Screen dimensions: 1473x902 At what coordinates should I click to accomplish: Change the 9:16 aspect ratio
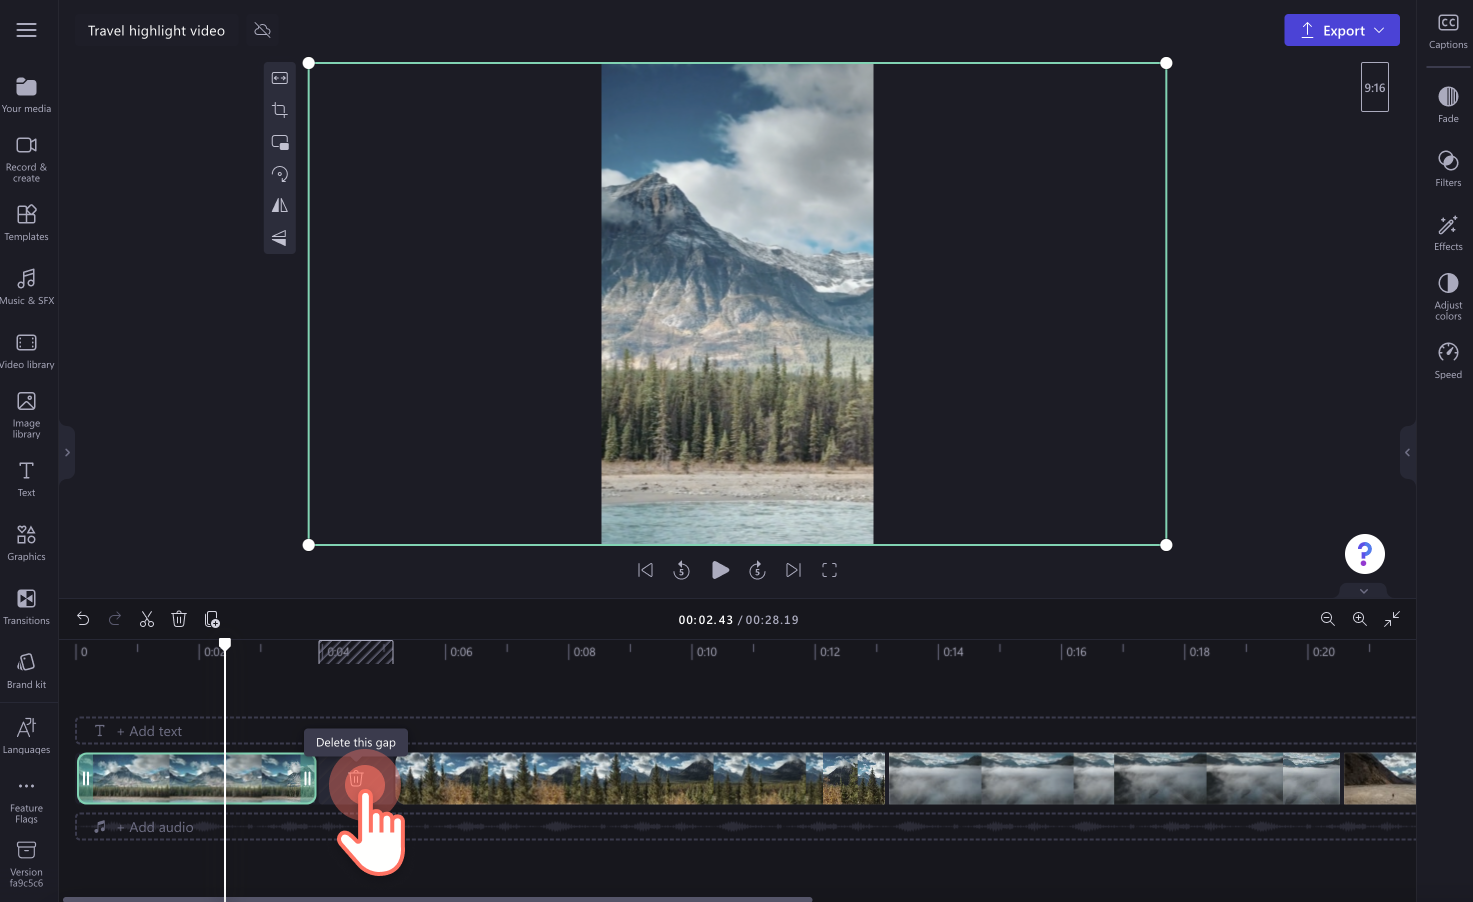pyautogui.click(x=1375, y=87)
